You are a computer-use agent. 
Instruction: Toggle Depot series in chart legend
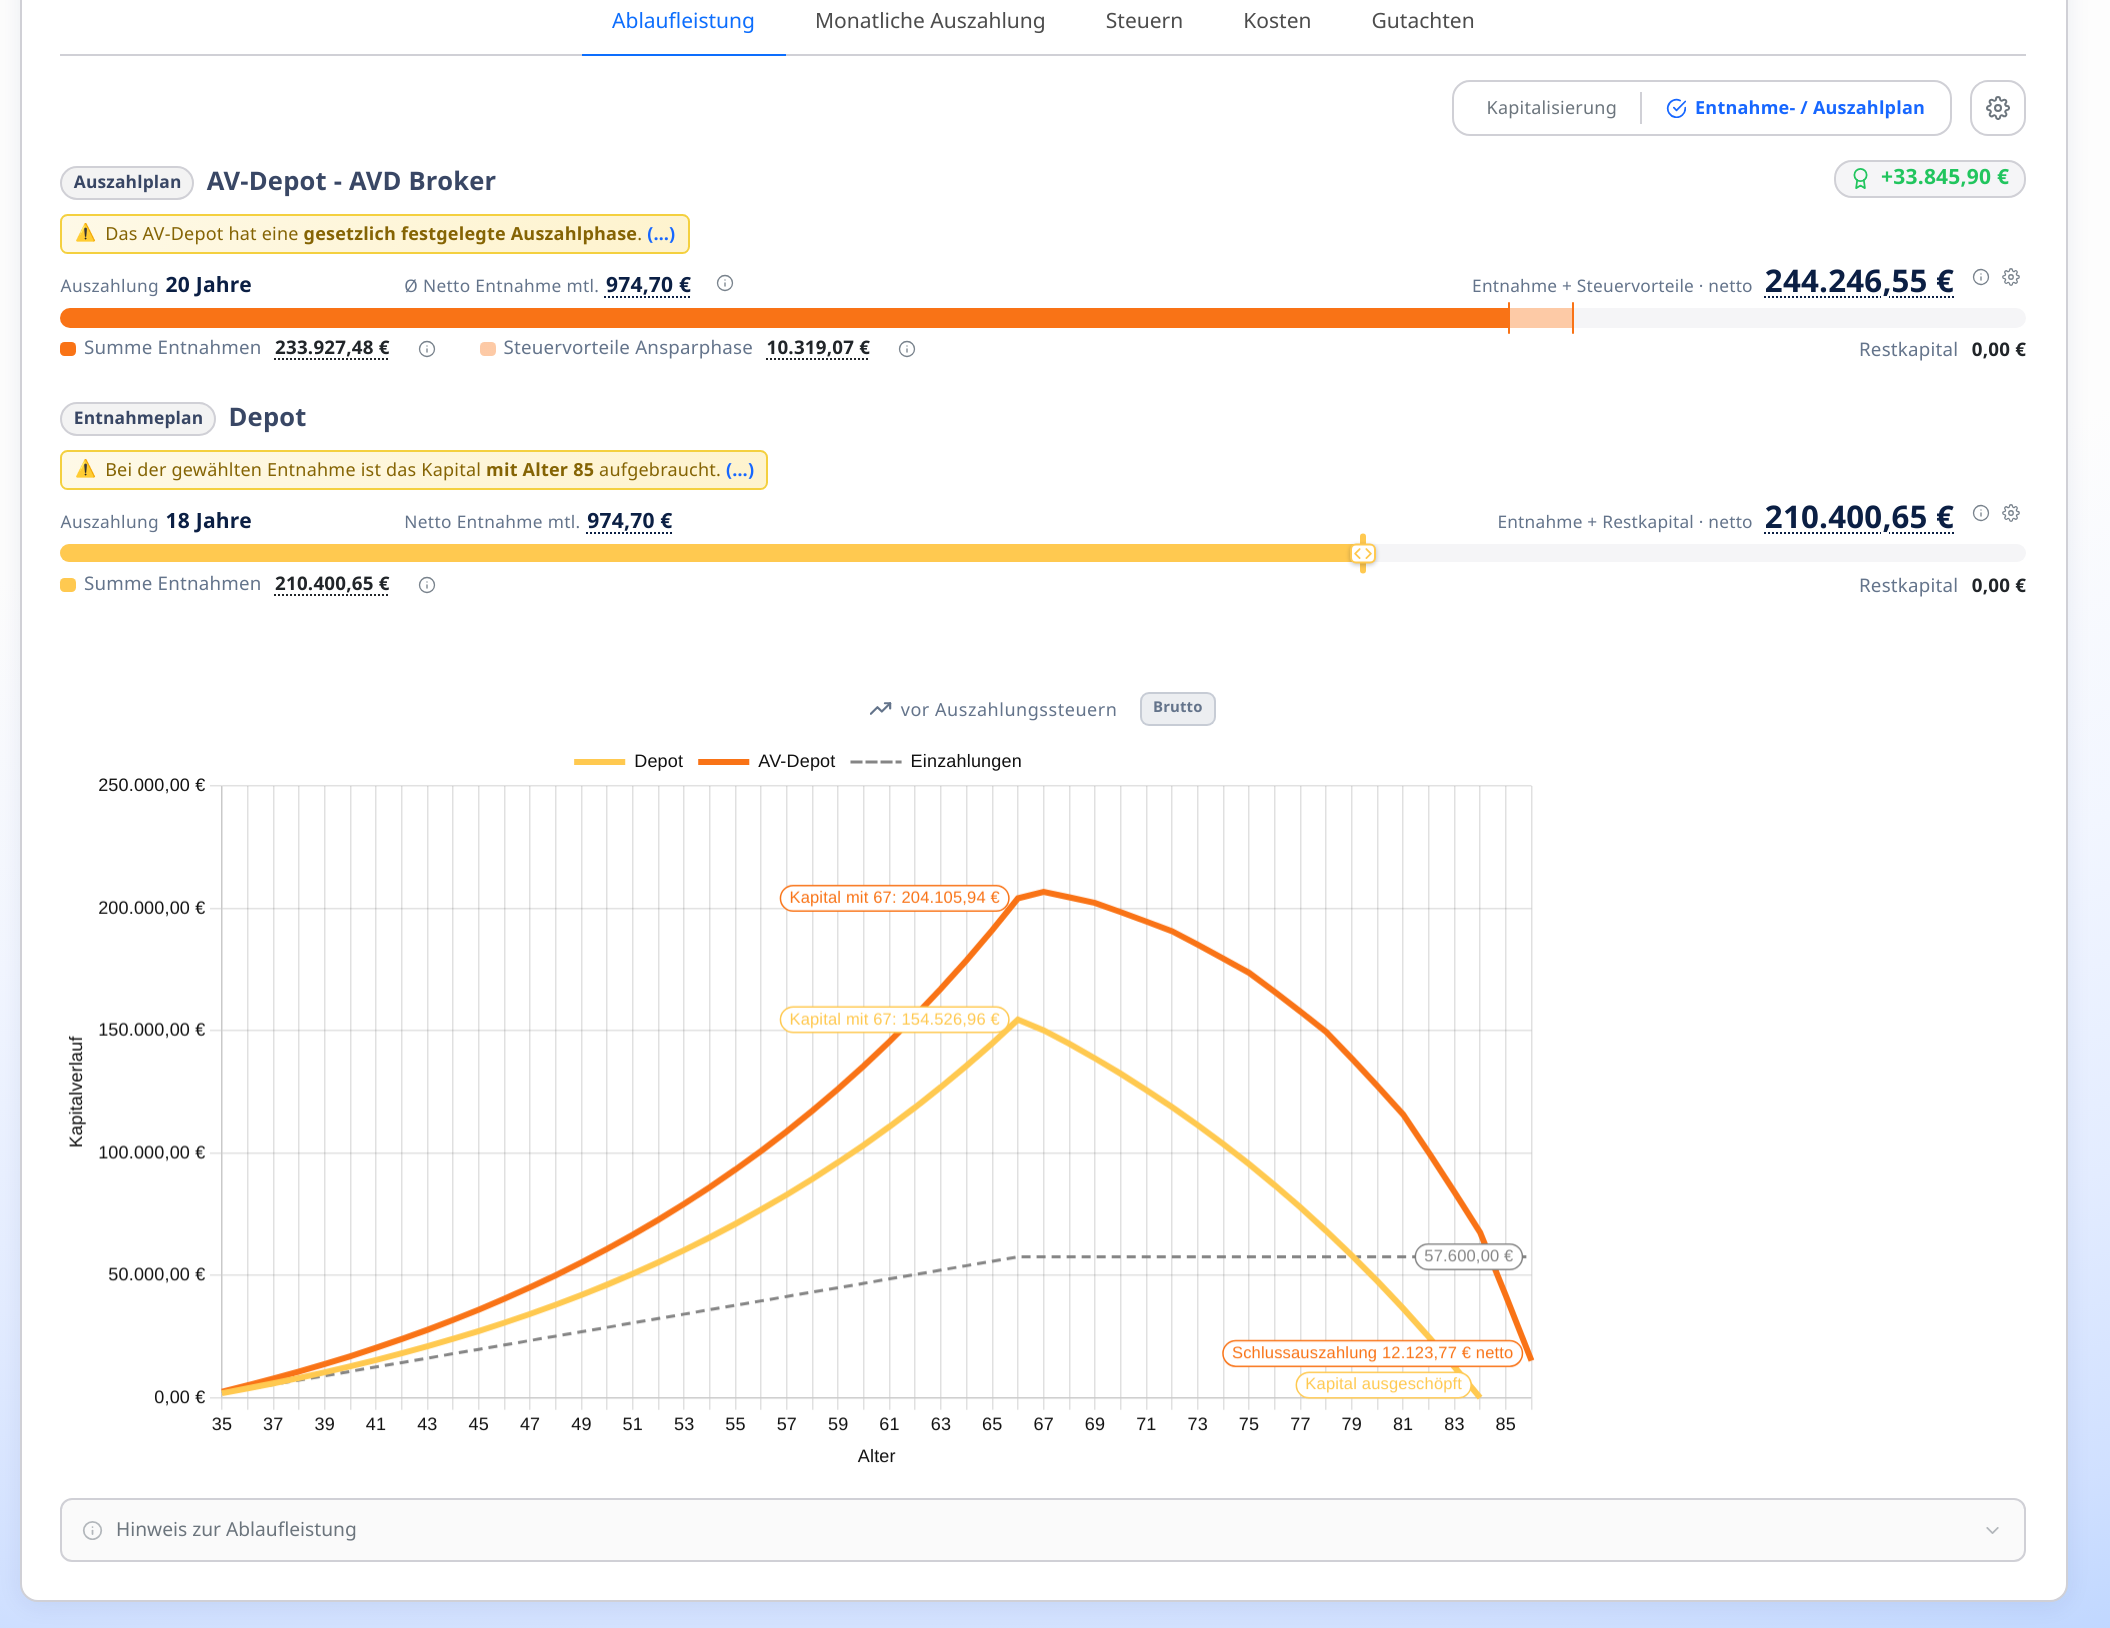629,761
